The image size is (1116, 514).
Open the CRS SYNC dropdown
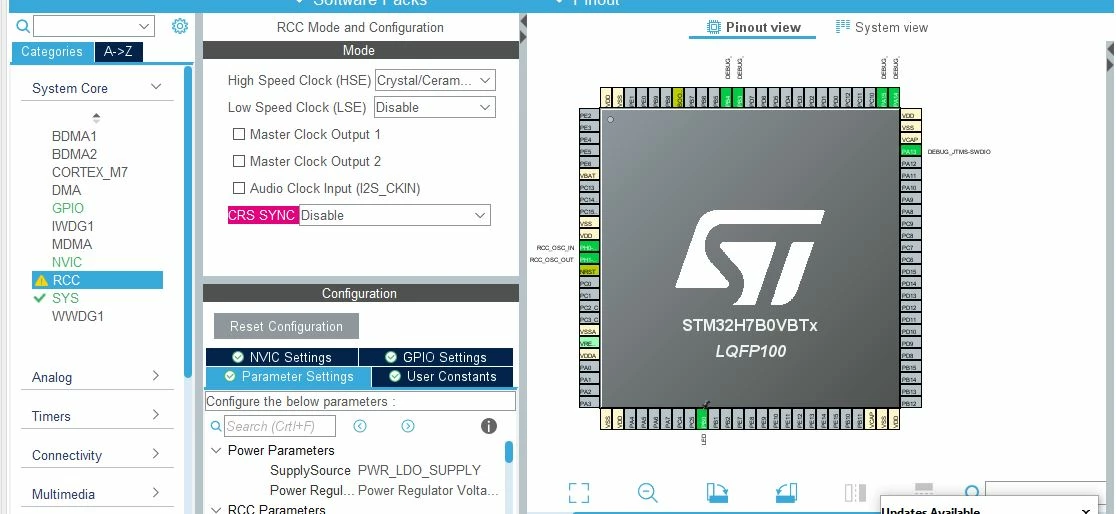point(394,215)
